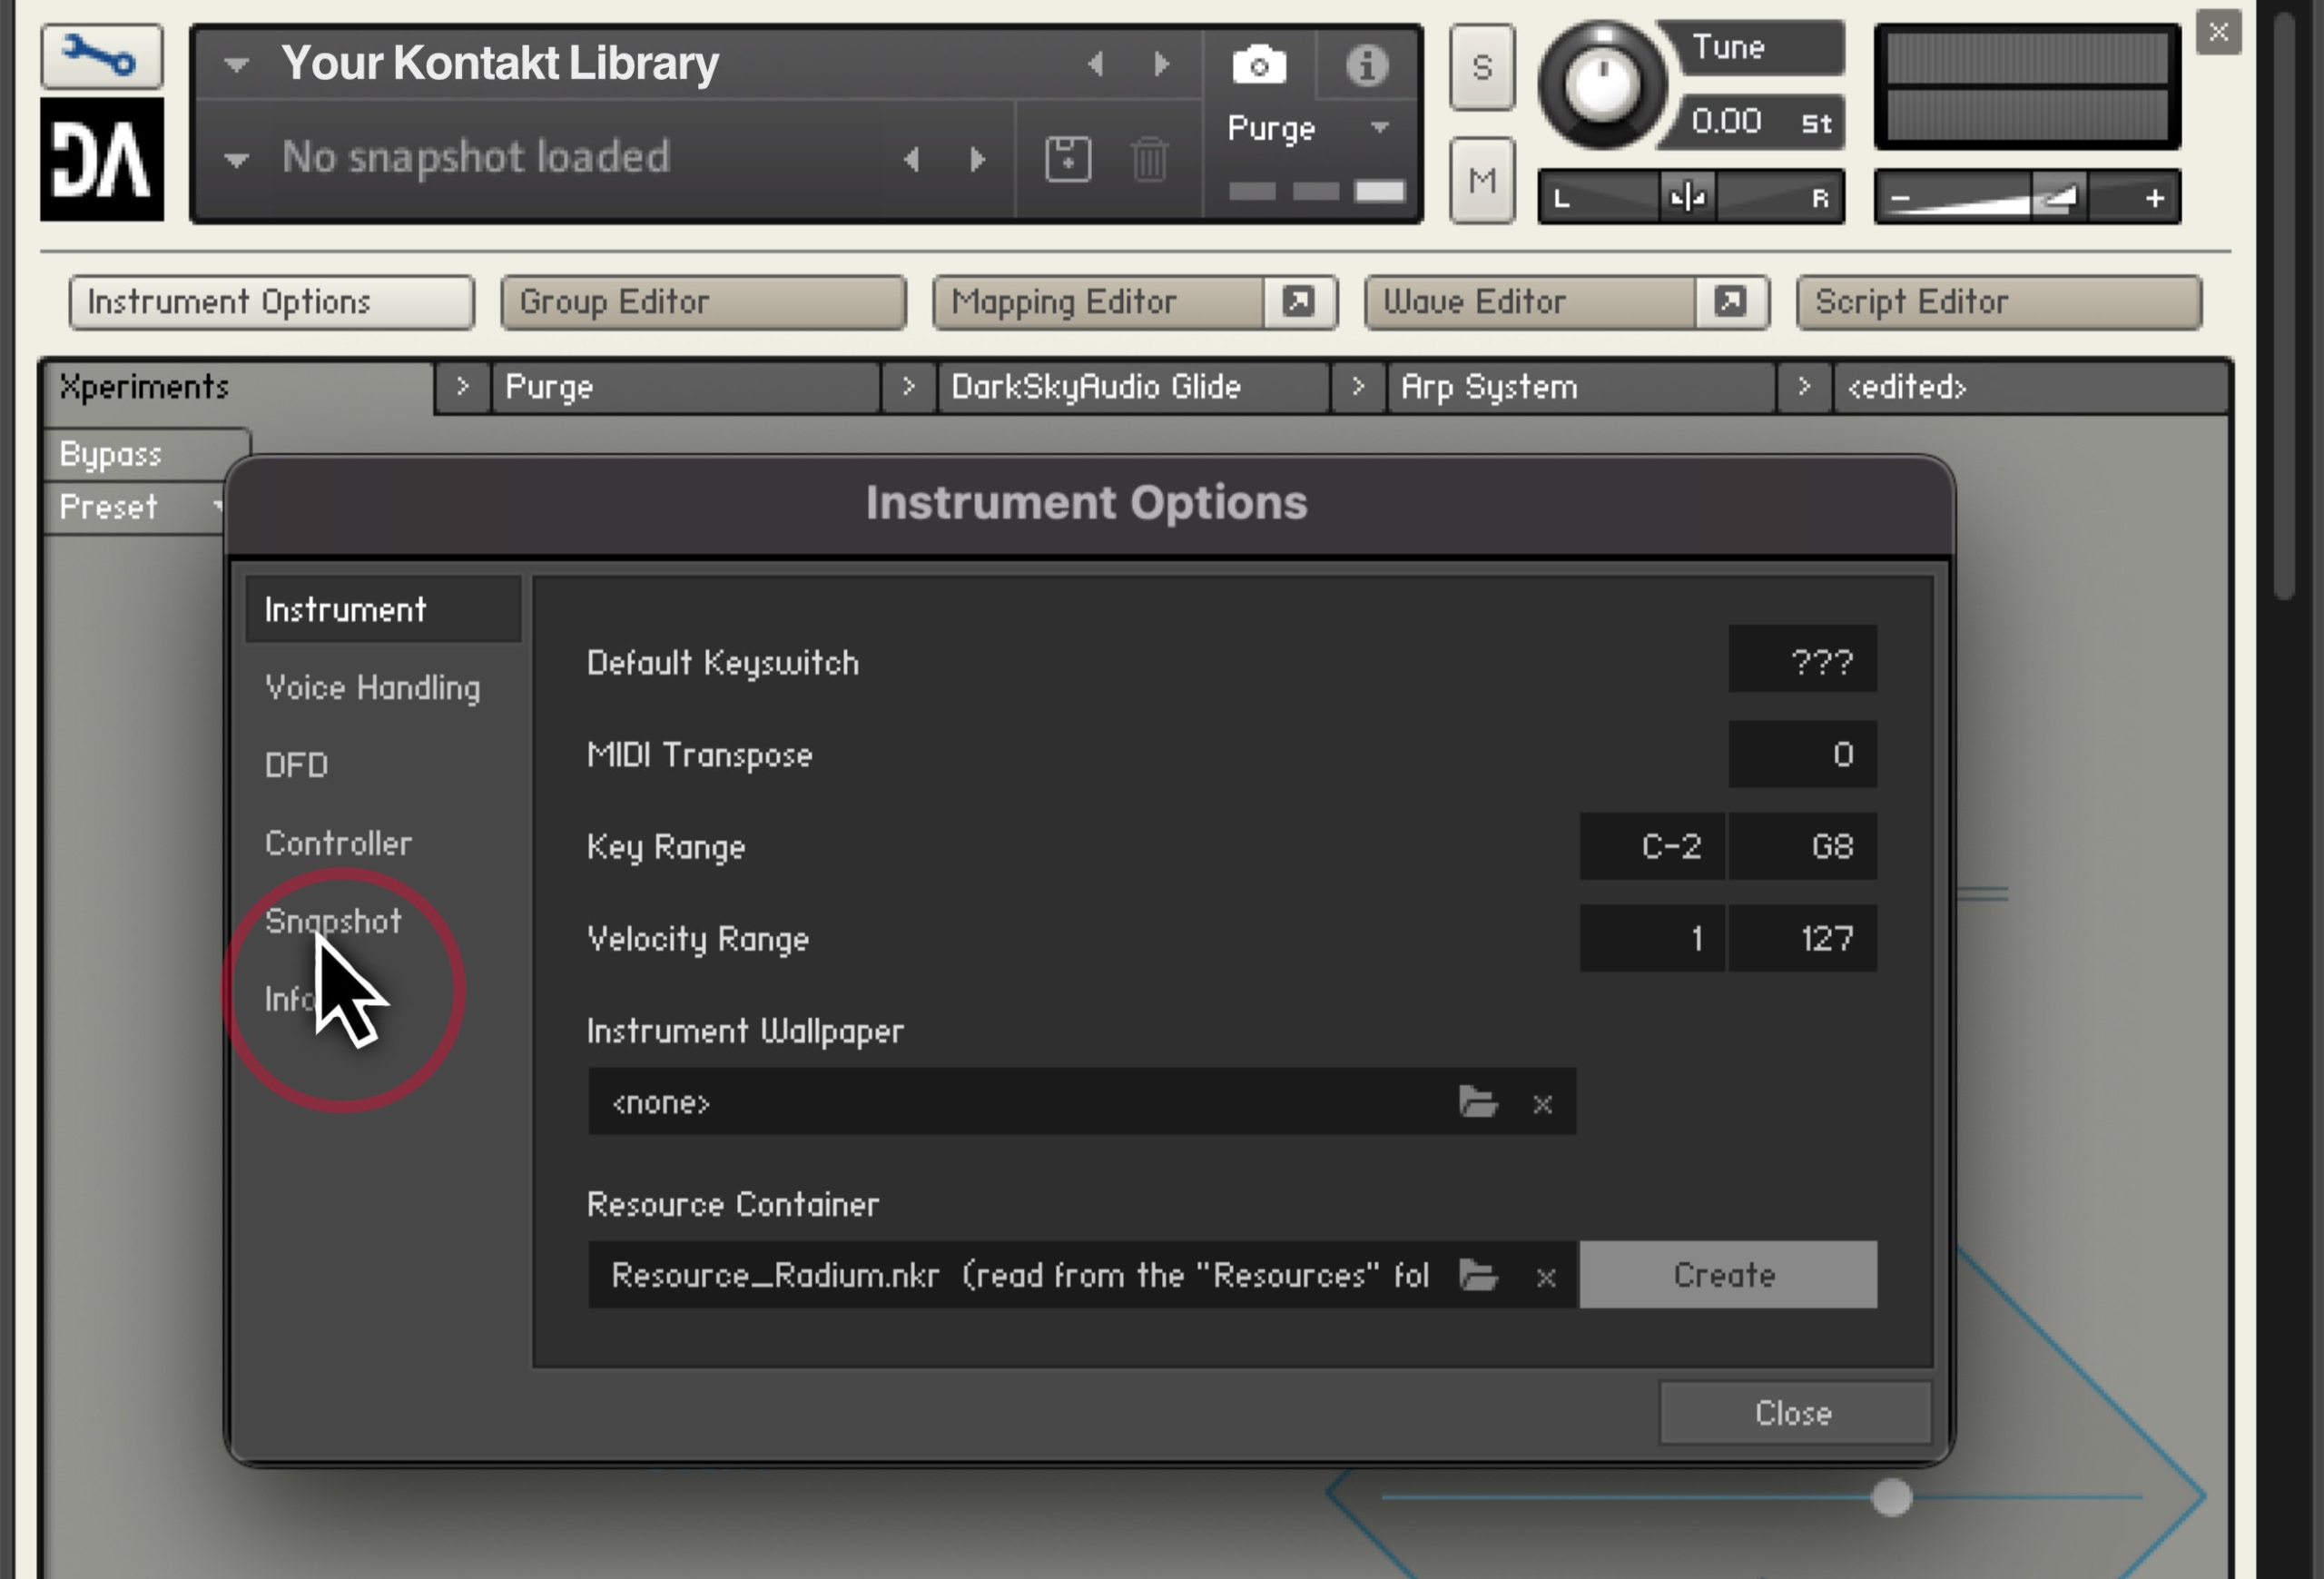Viewport: 2324px width, 1579px height.
Task: Select the Info category
Action: [x=290, y=999]
